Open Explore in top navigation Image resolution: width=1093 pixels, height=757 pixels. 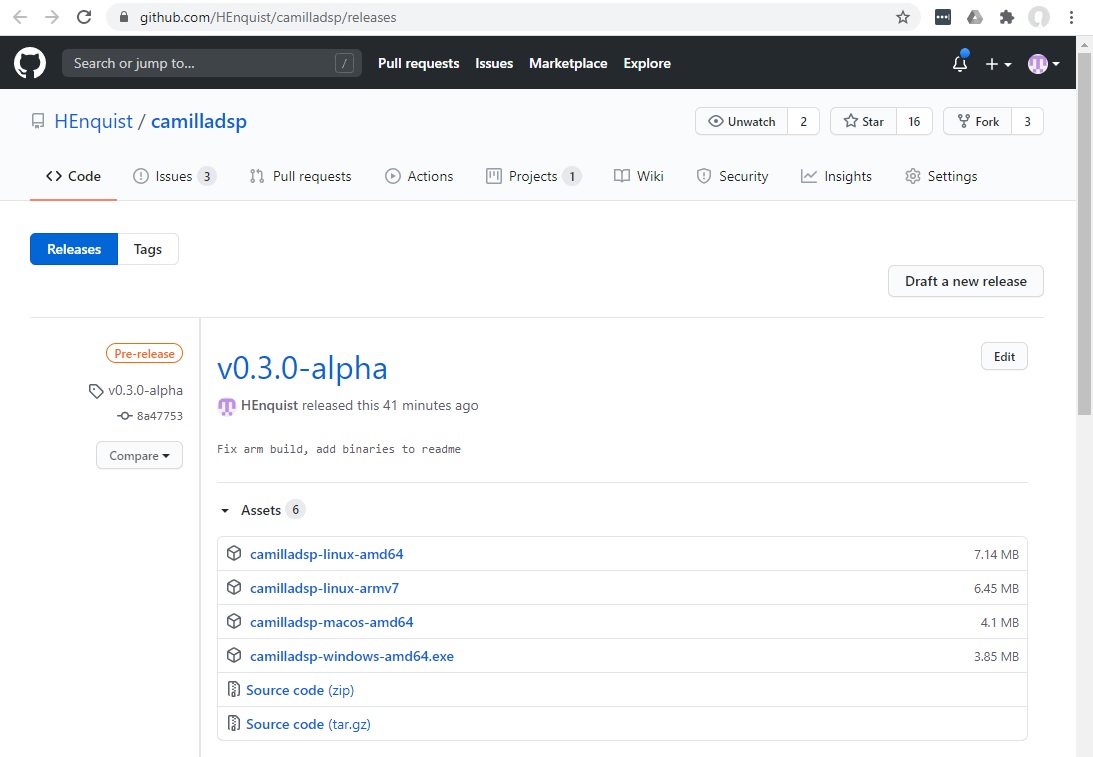[x=647, y=63]
